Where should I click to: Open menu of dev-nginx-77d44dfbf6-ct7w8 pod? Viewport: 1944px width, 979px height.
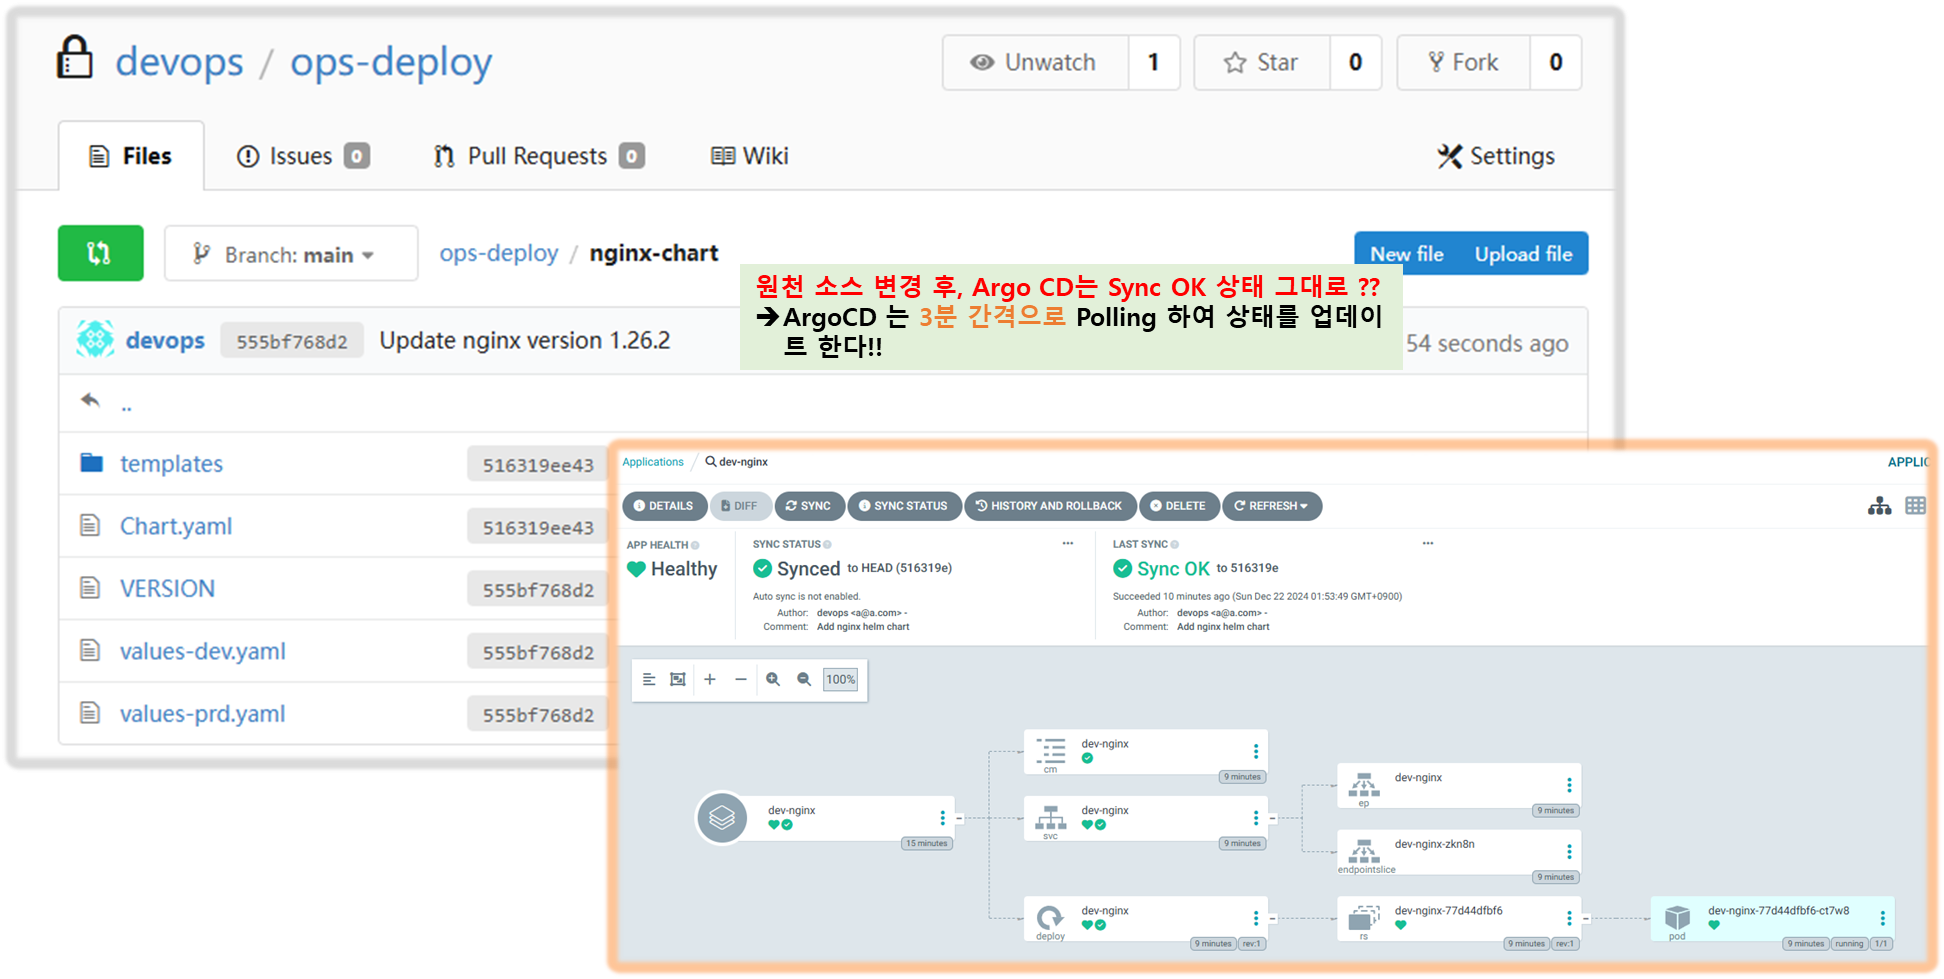click(x=1883, y=918)
